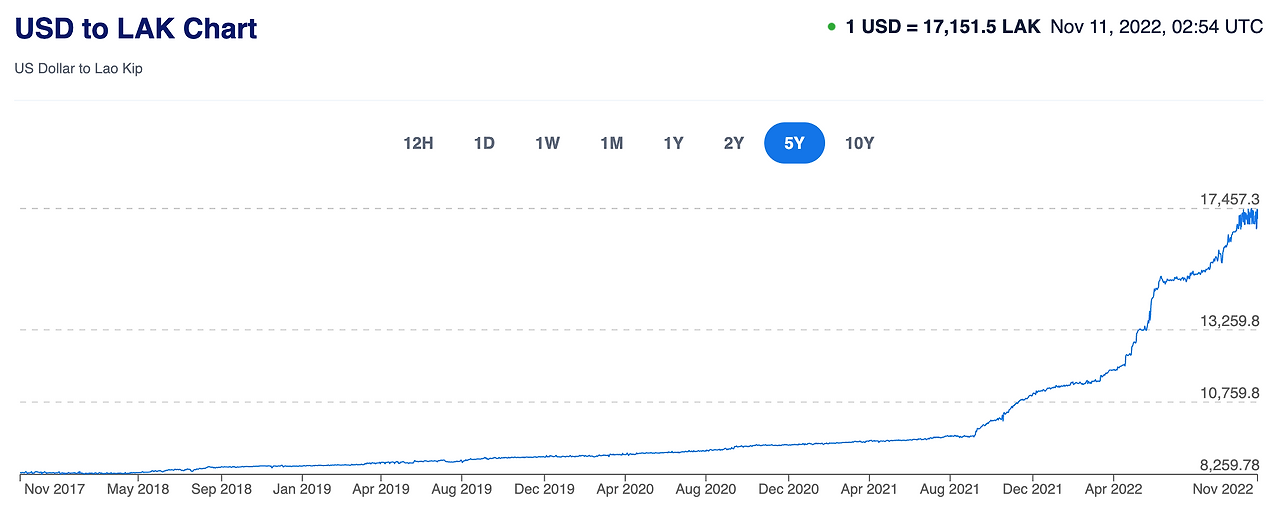Switch chart to 1D range
The height and width of the screenshot is (521, 1280).
(x=484, y=143)
